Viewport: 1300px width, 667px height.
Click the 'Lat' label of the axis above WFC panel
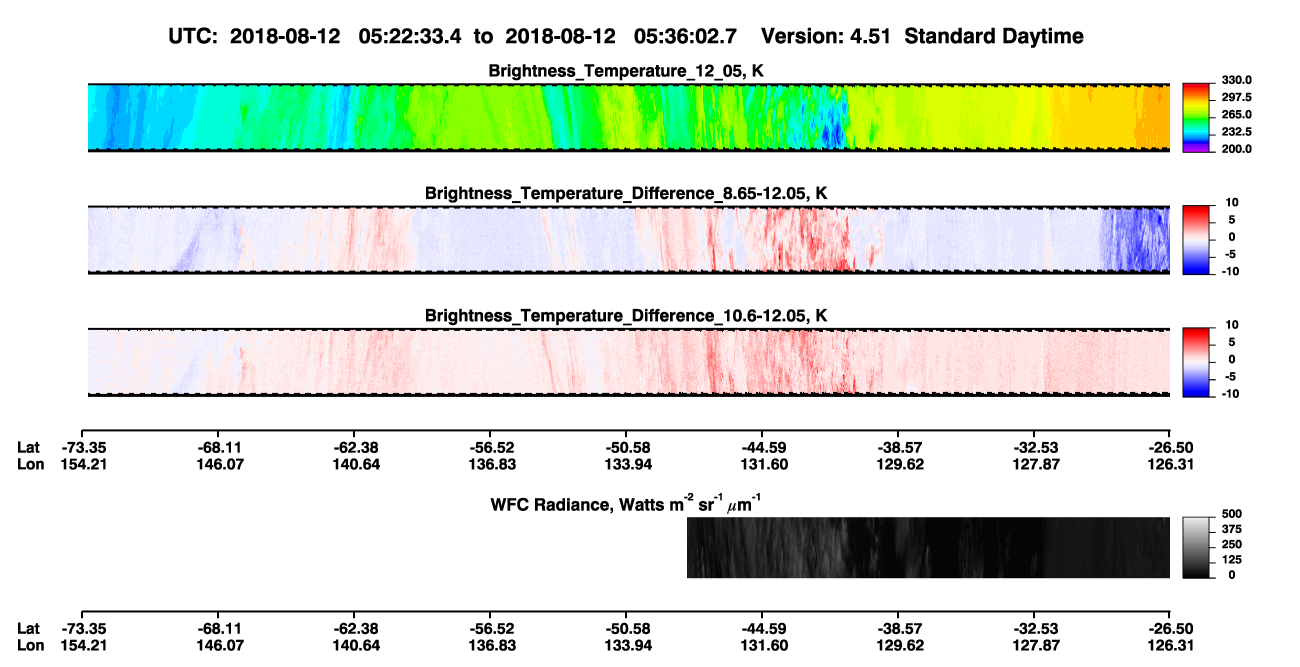point(29,448)
